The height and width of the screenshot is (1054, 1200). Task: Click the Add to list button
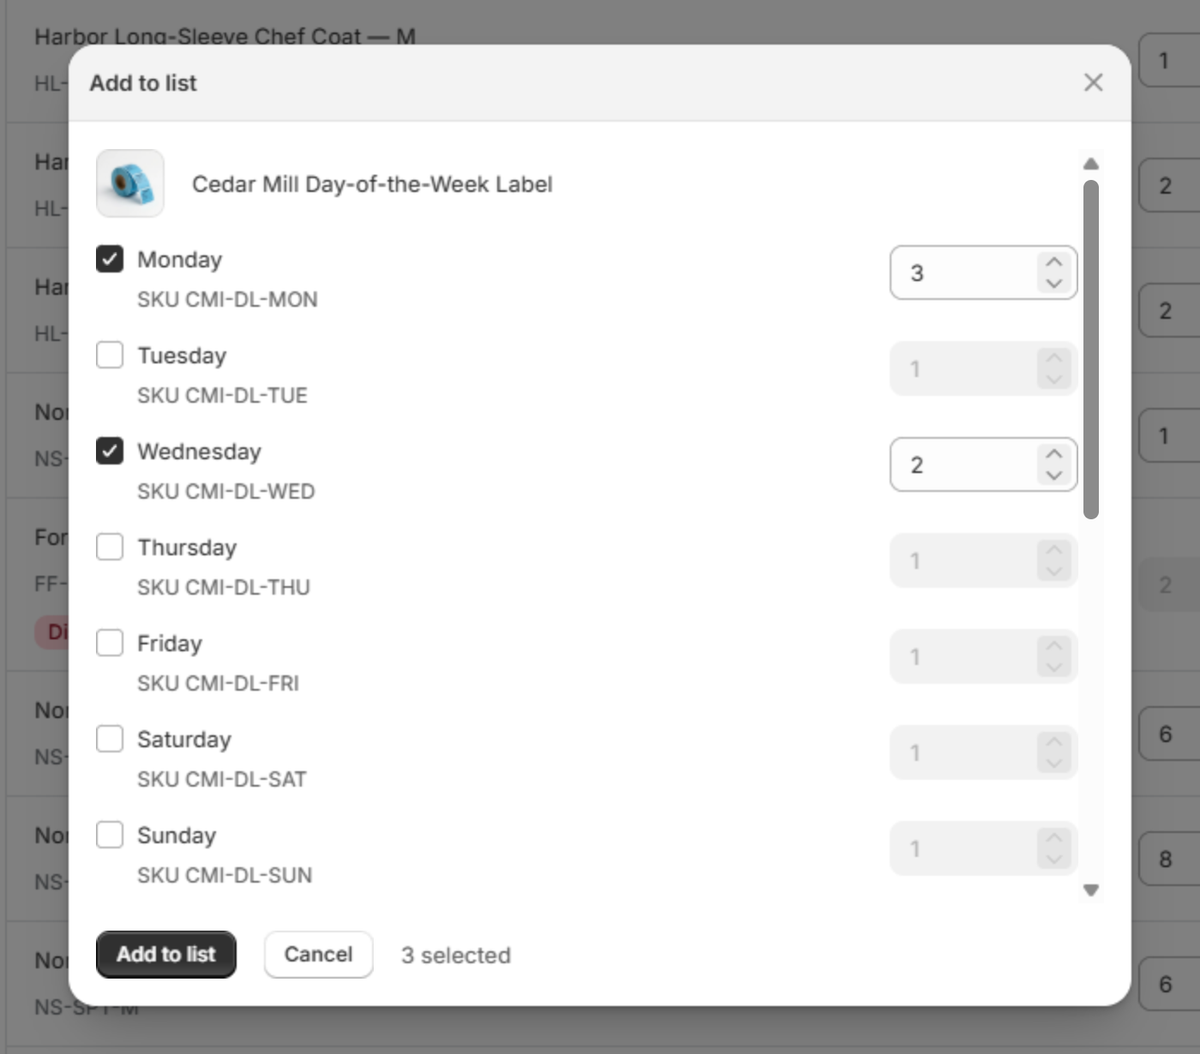tap(166, 955)
